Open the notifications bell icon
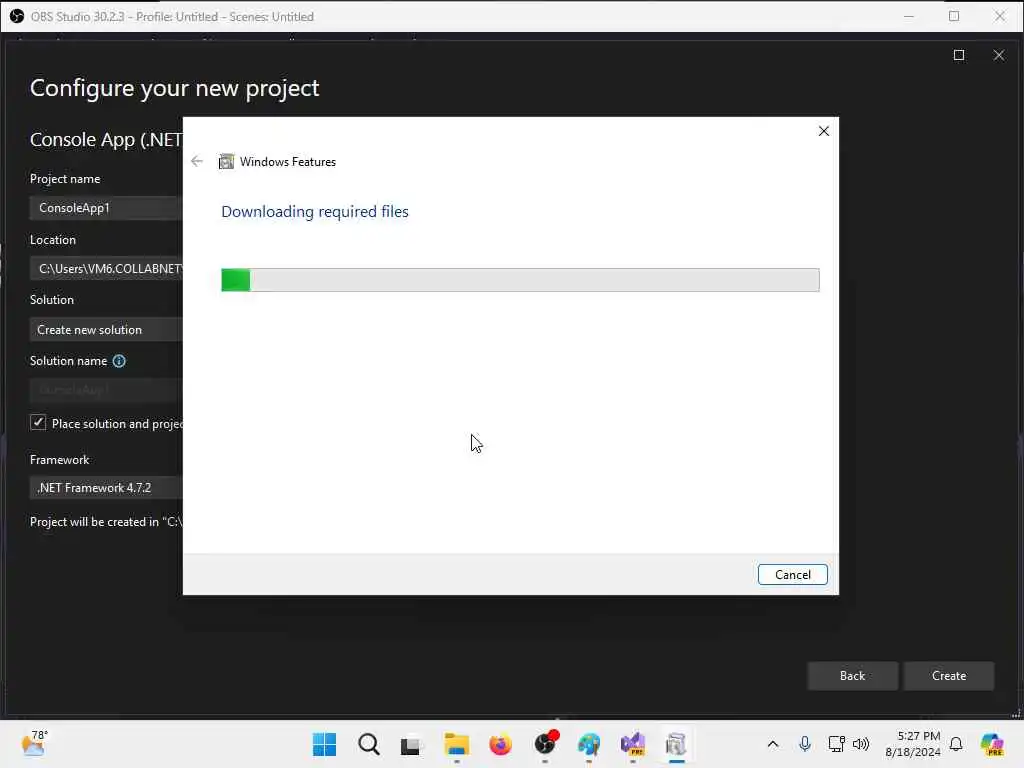 pyautogui.click(x=956, y=744)
